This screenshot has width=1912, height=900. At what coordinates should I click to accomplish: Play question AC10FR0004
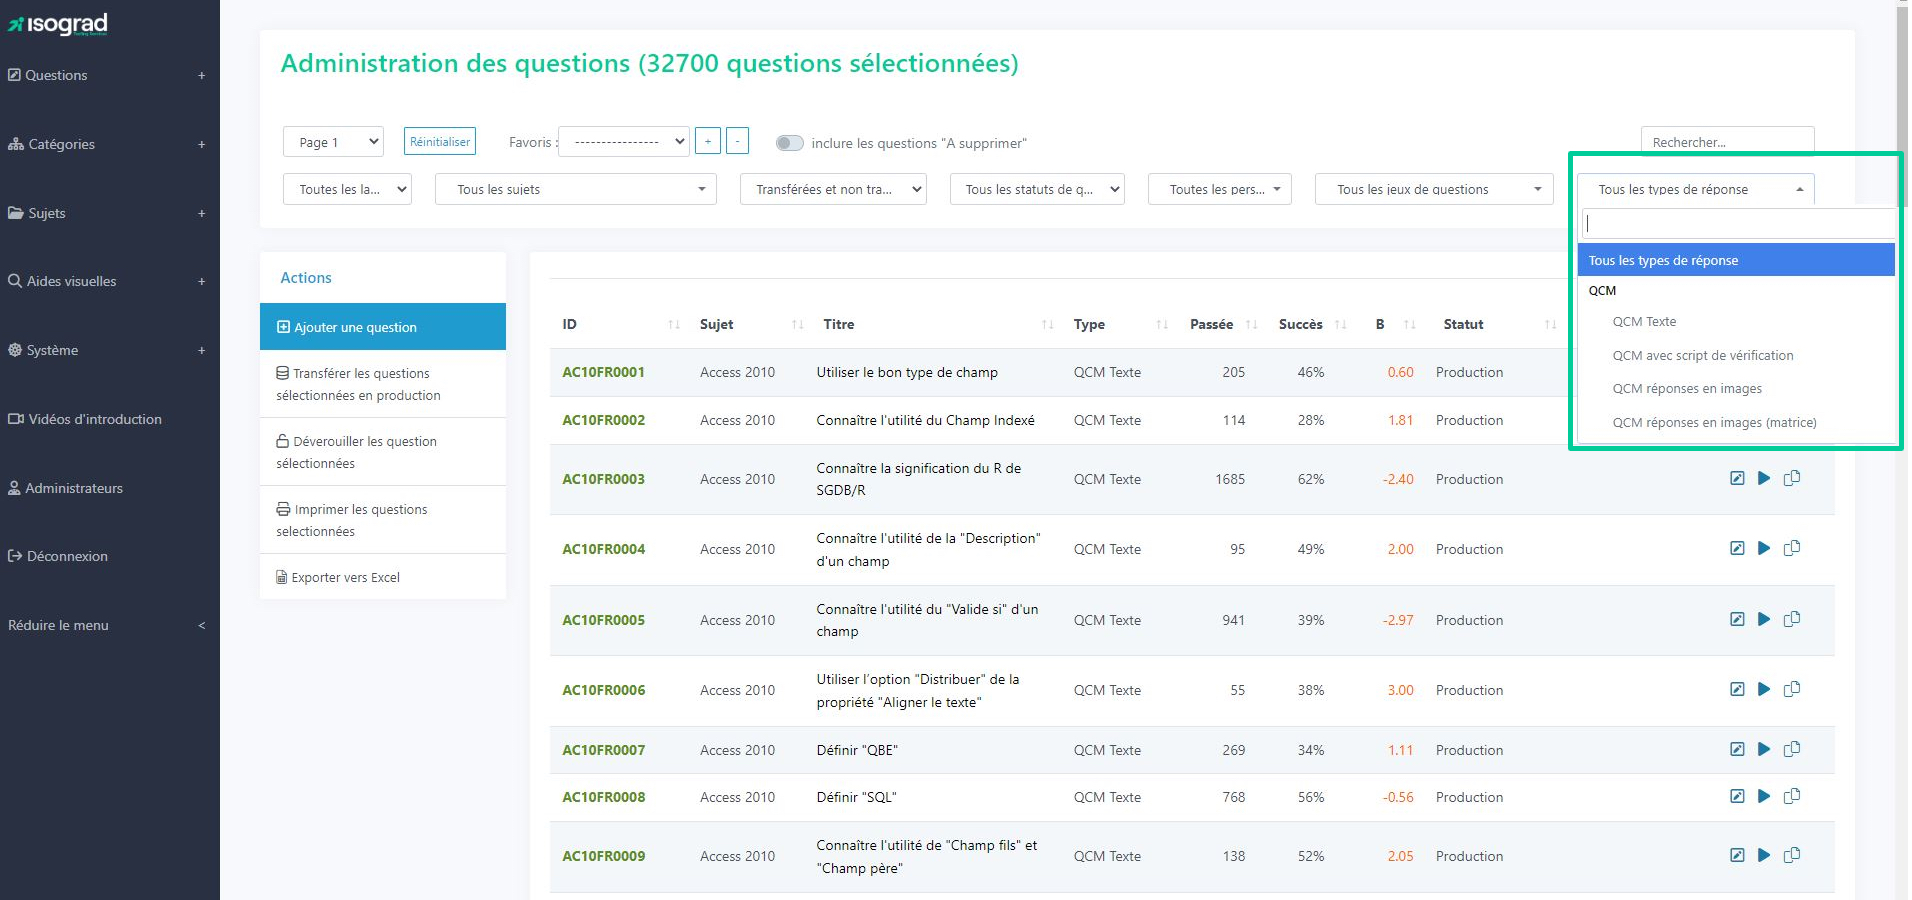(1764, 548)
